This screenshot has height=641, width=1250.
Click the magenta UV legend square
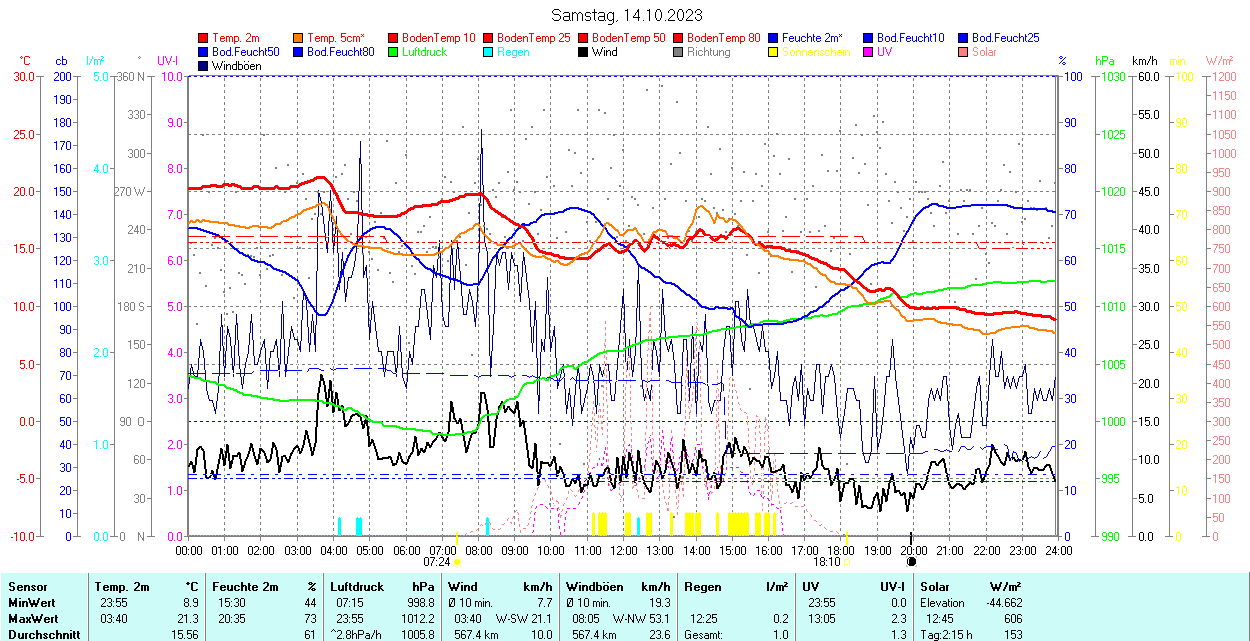(868, 52)
